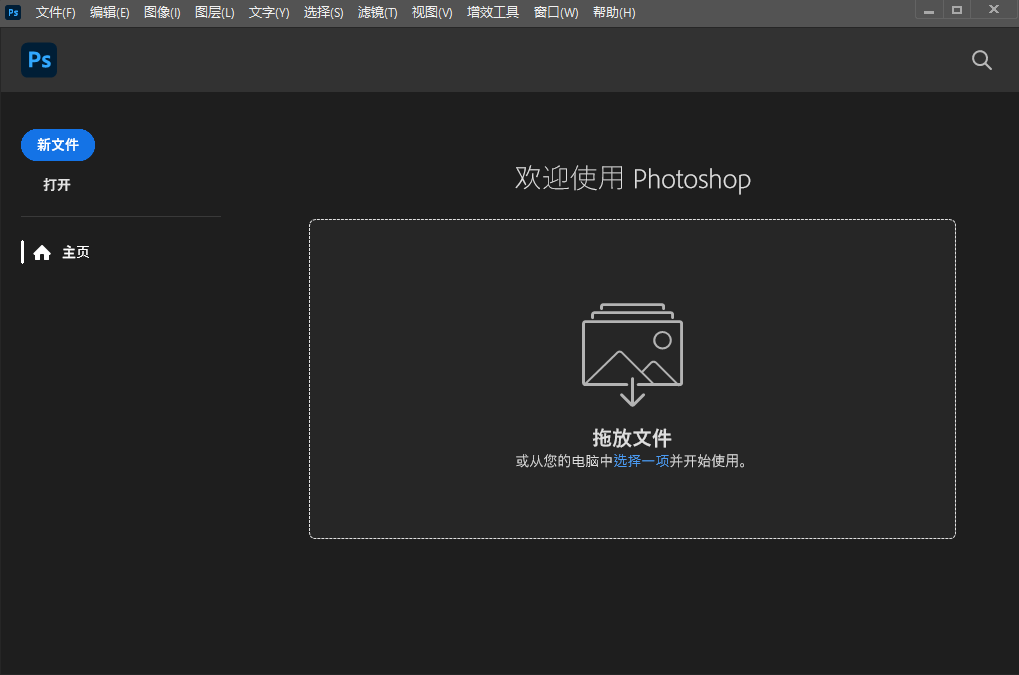Click the drop-file image icon in center

631,355
